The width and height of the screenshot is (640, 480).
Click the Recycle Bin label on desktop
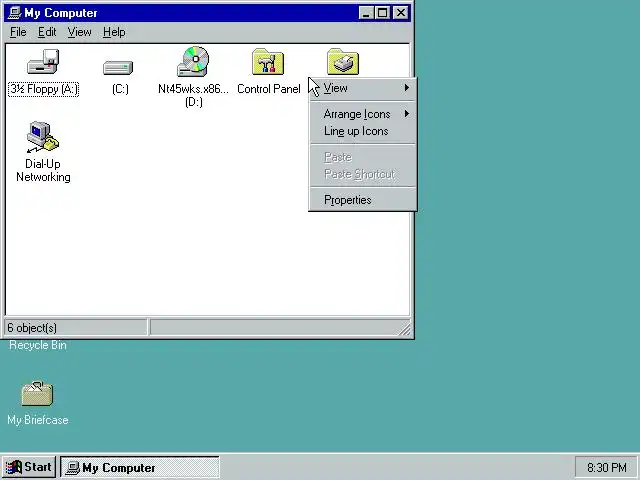(x=38, y=345)
